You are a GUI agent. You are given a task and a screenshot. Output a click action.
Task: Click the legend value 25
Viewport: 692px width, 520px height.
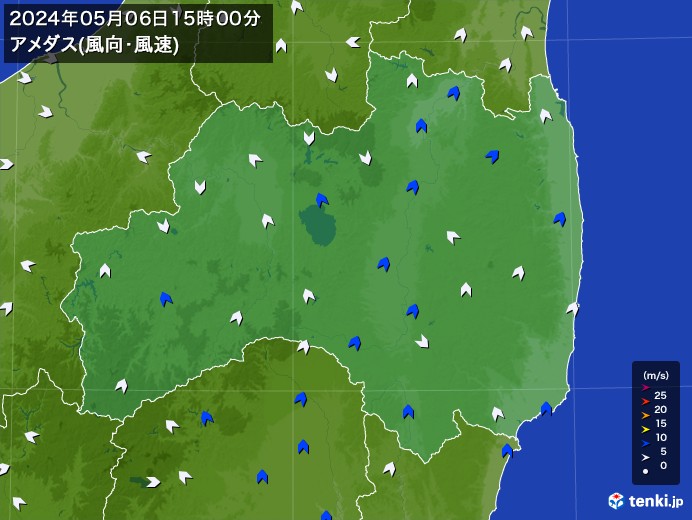pos(661,396)
